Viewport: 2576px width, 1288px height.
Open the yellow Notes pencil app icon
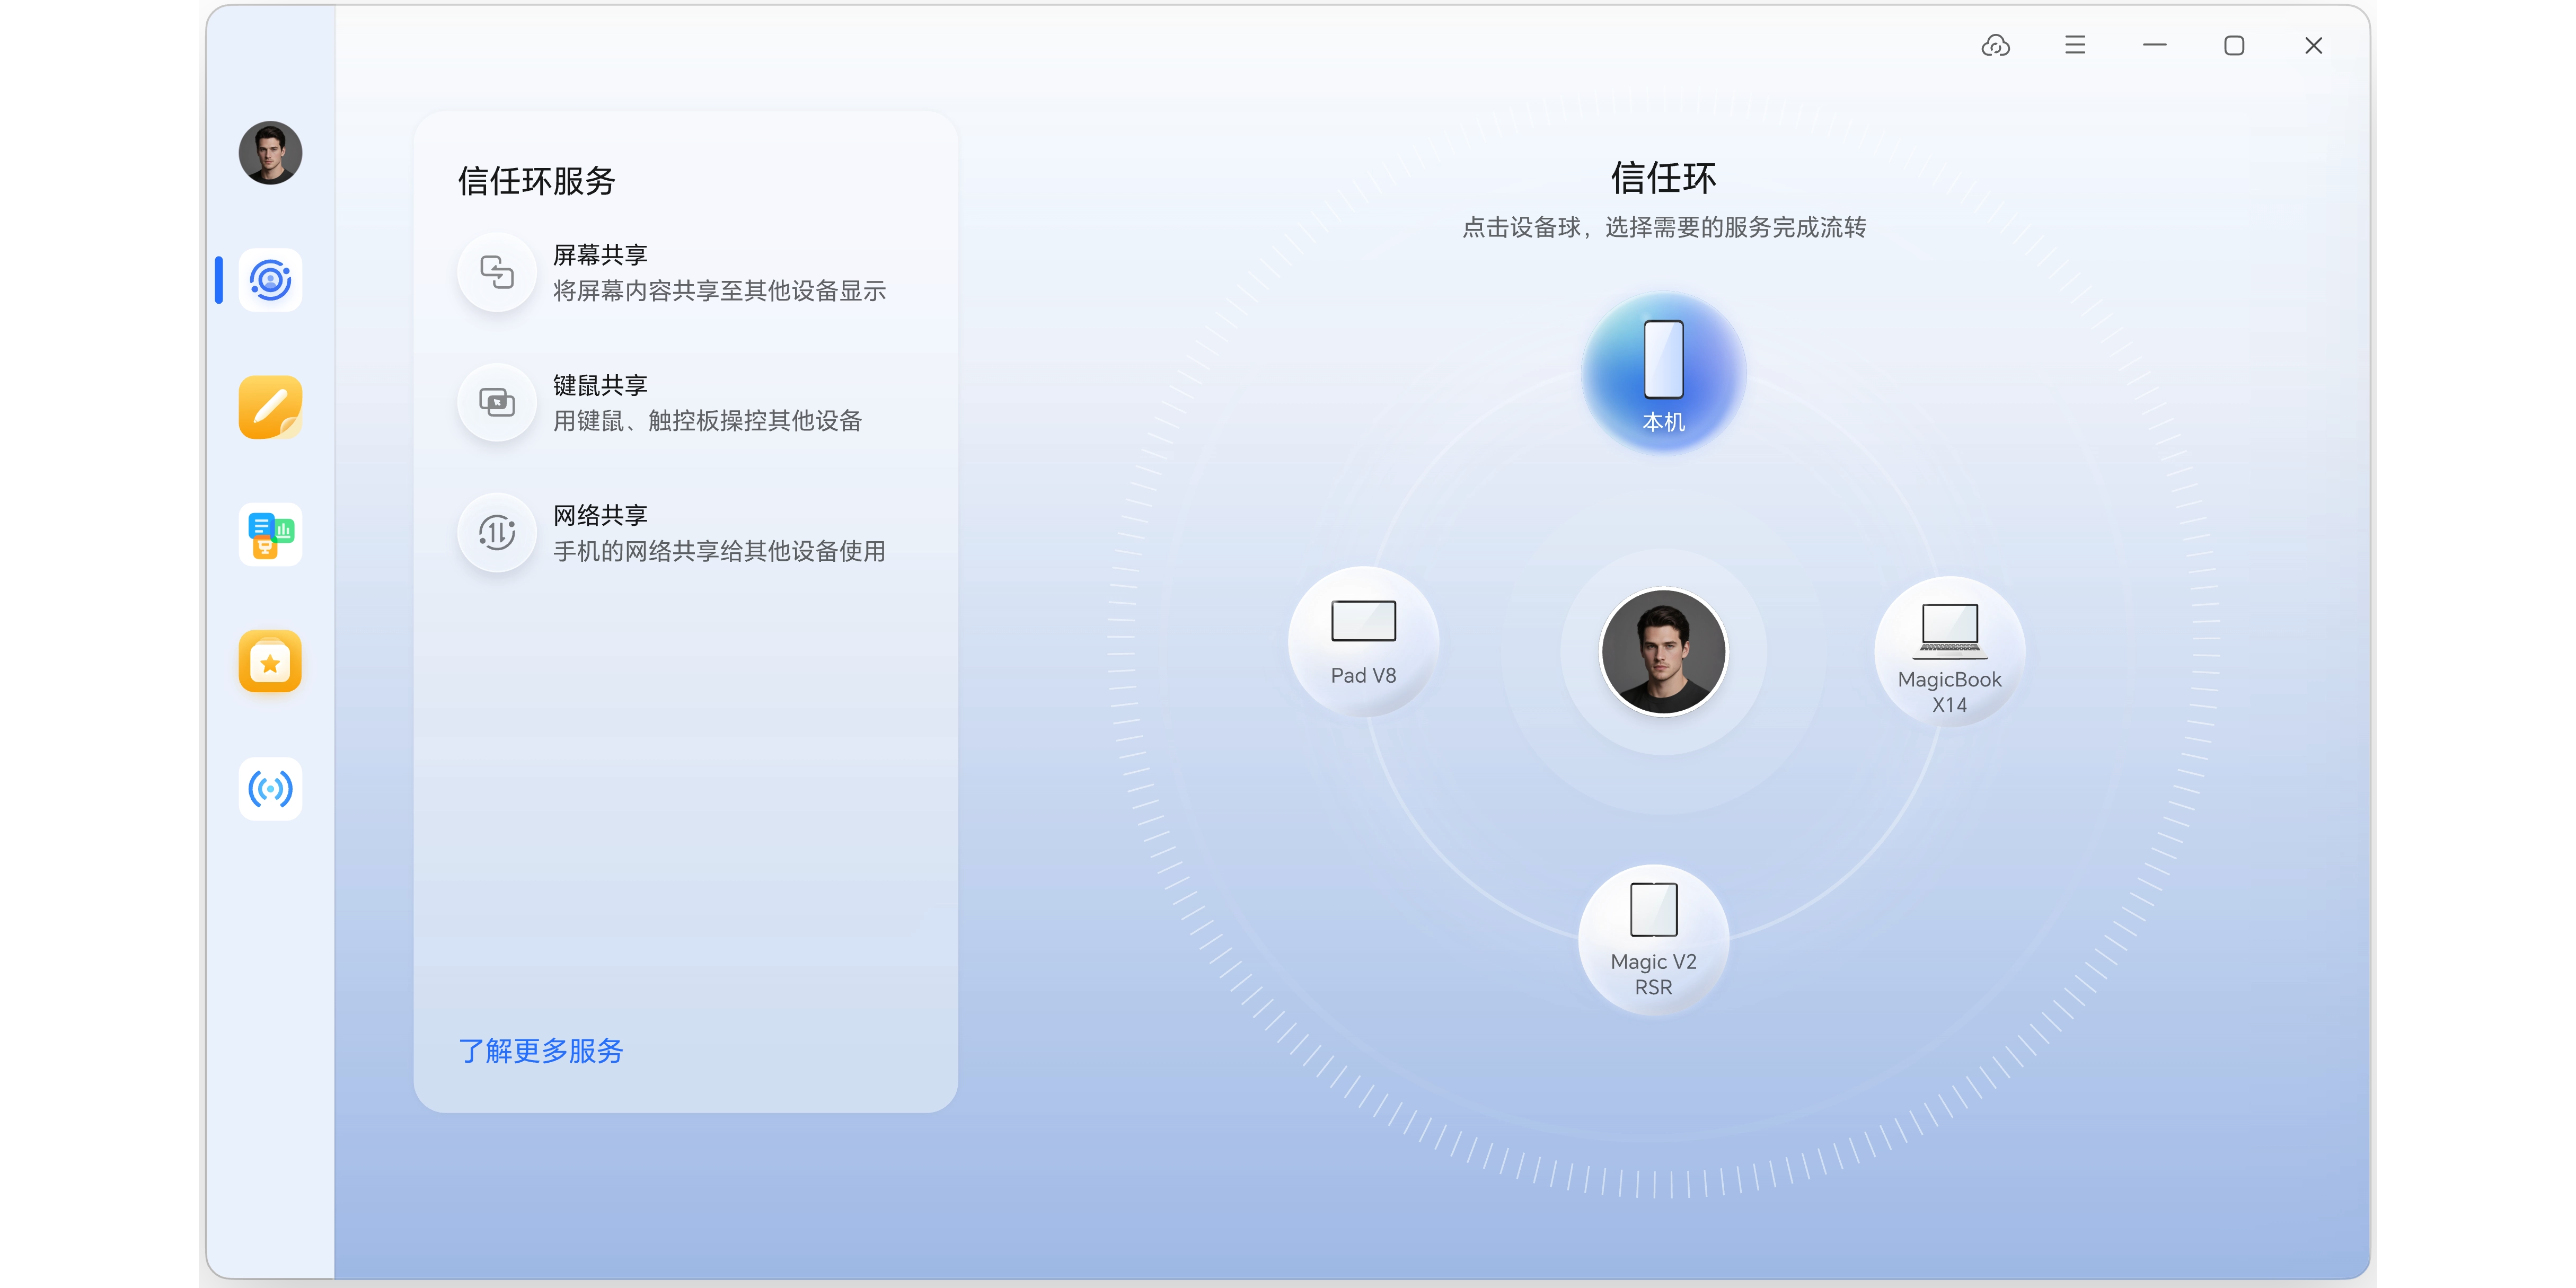[x=270, y=407]
